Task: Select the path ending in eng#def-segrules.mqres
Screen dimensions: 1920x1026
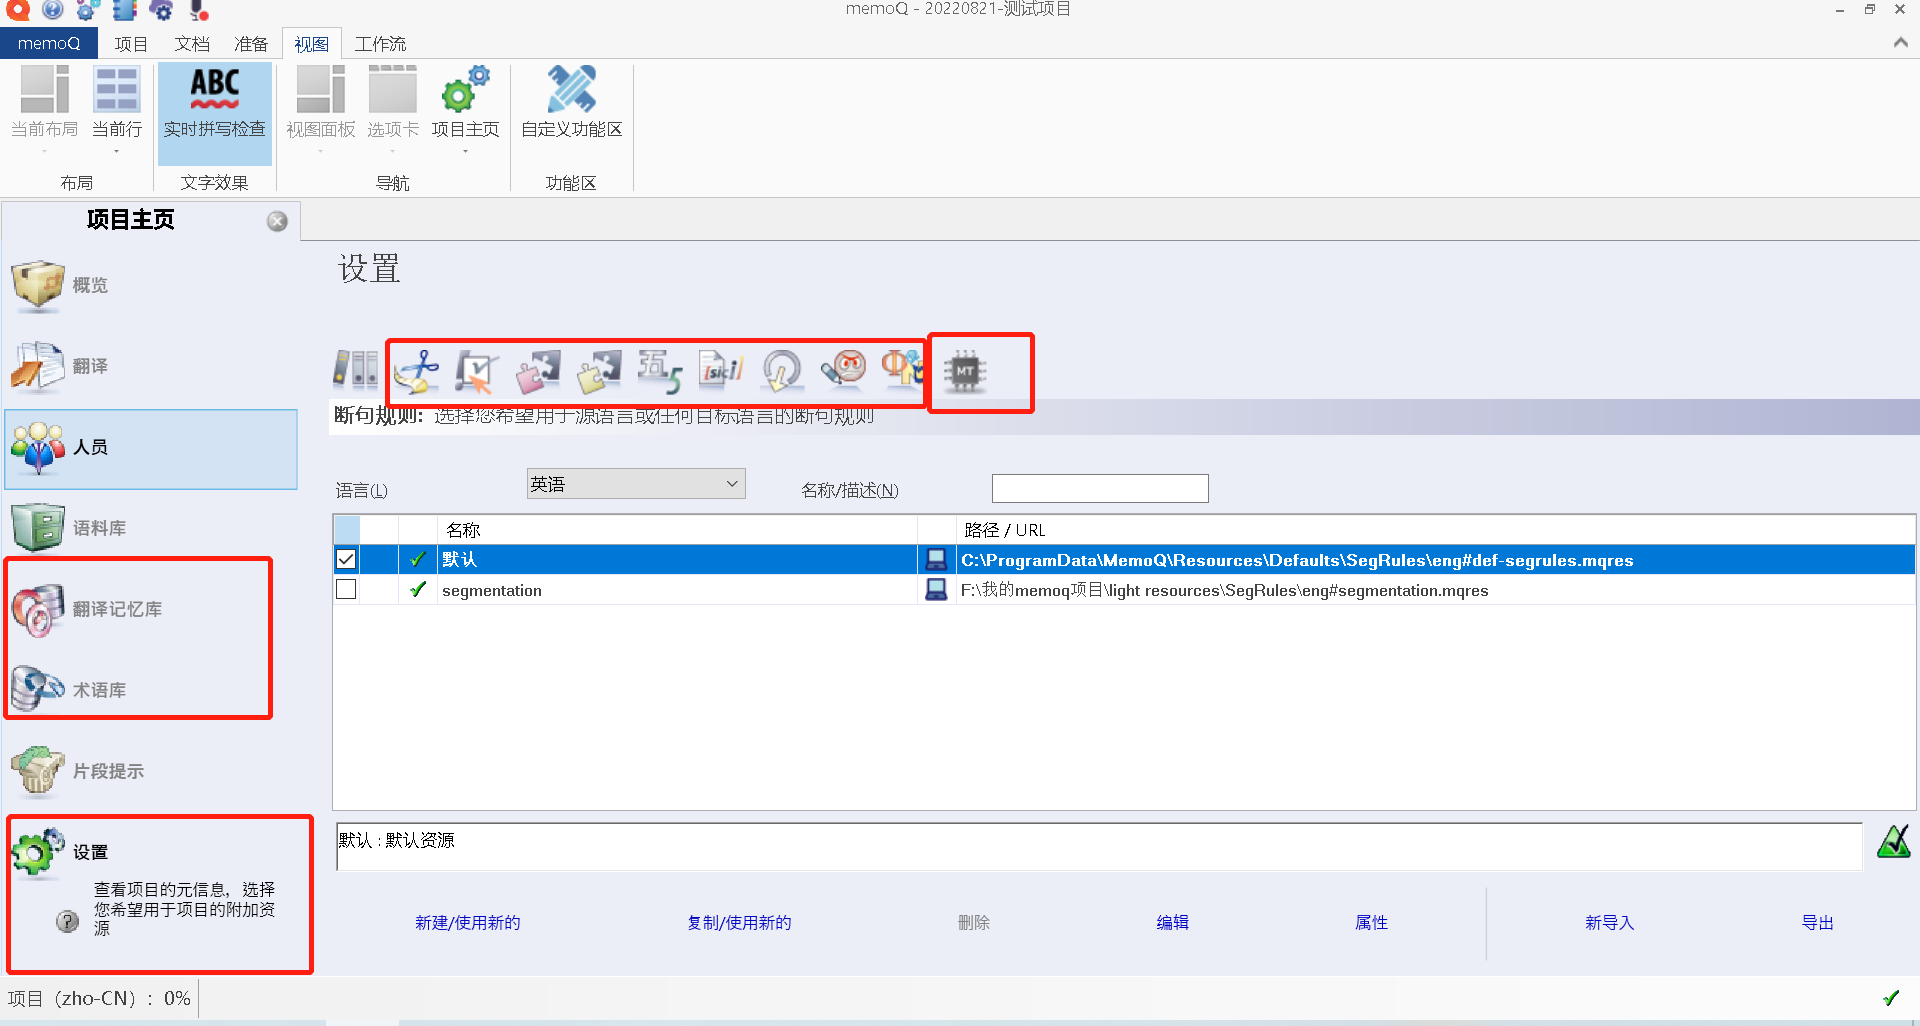Action: pos(1297,560)
